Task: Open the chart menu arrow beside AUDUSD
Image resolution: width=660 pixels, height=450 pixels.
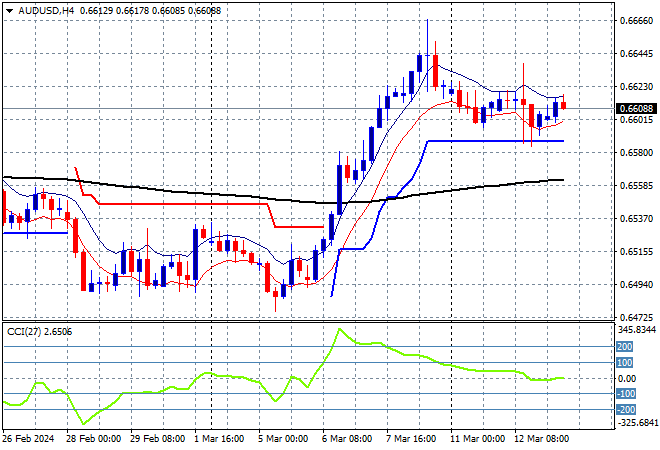Action: (x=8, y=9)
